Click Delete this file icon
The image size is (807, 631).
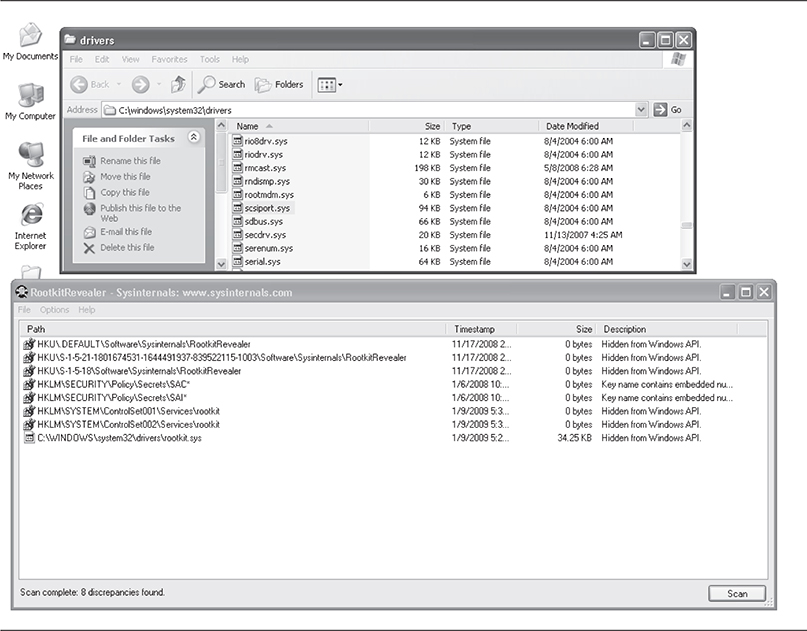click(x=90, y=248)
